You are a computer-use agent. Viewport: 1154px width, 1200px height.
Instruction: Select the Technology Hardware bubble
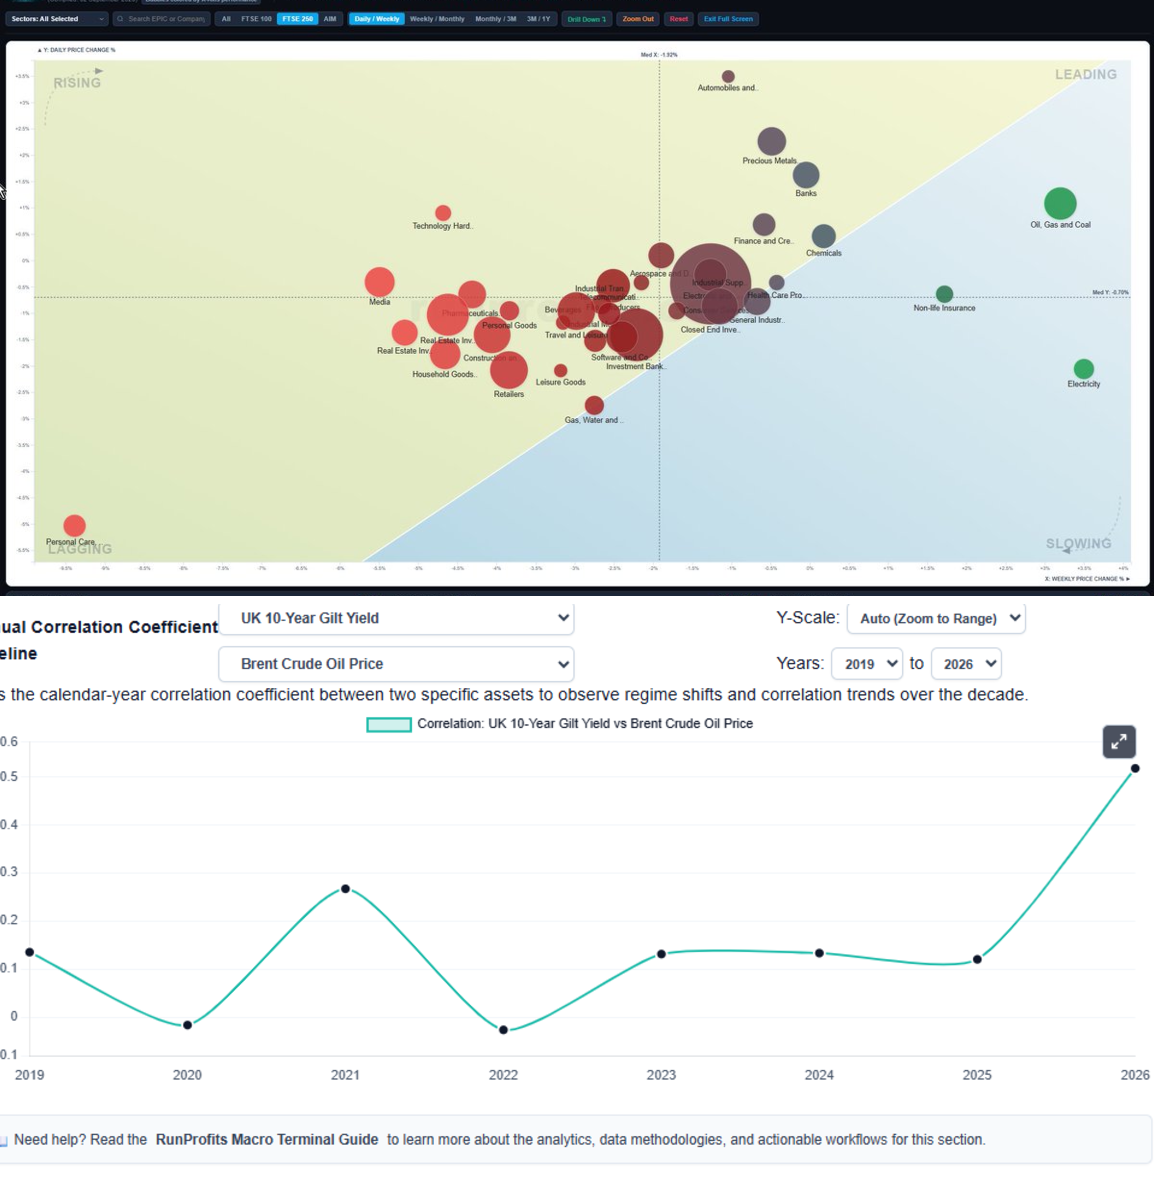point(443,213)
